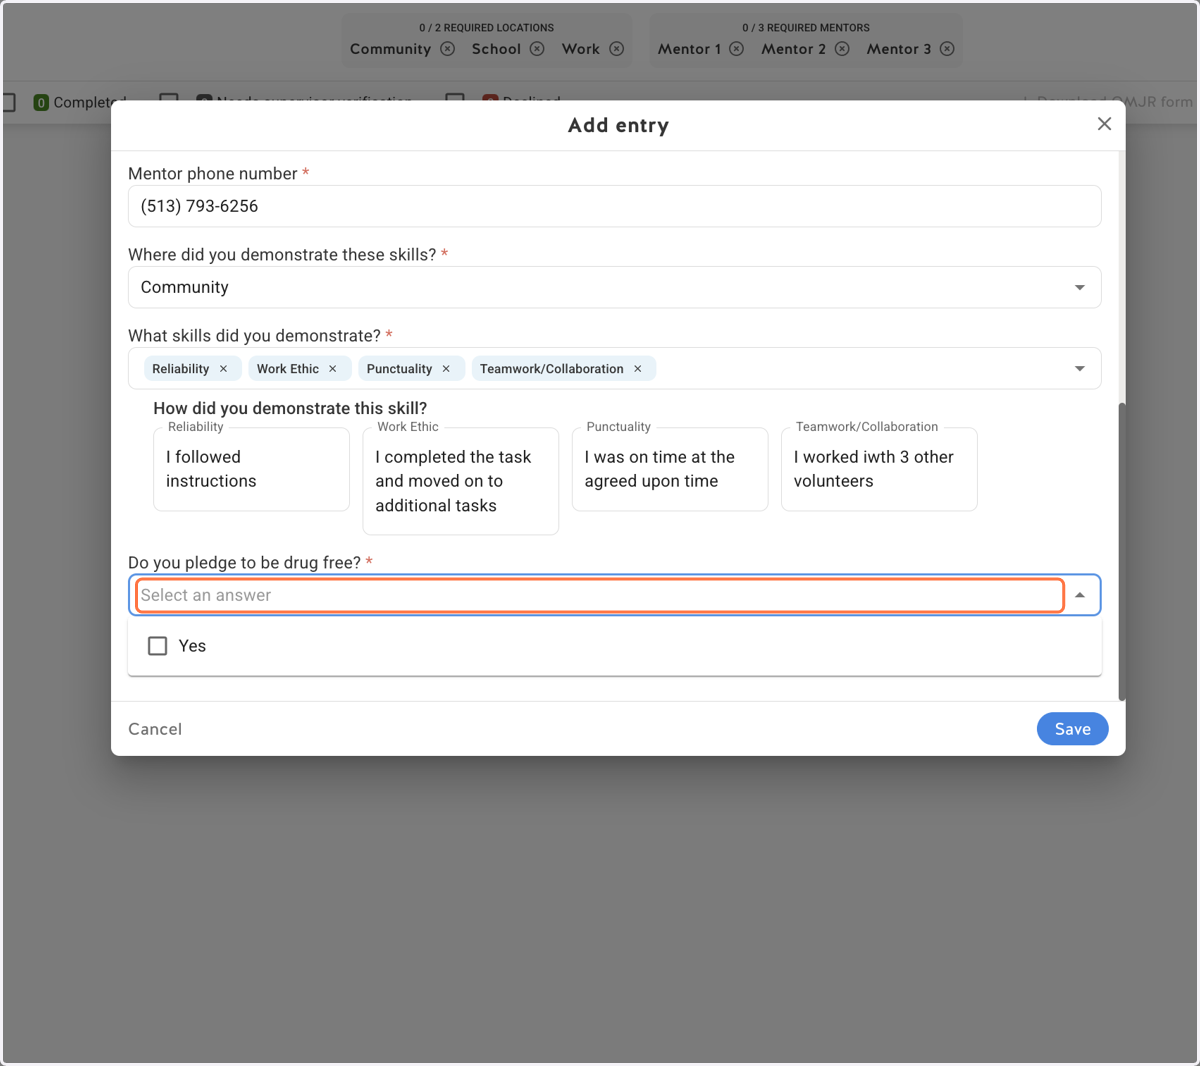Image resolution: width=1200 pixels, height=1066 pixels.
Task: Click Cancel to discard the entry
Action: click(x=155, y=729)
